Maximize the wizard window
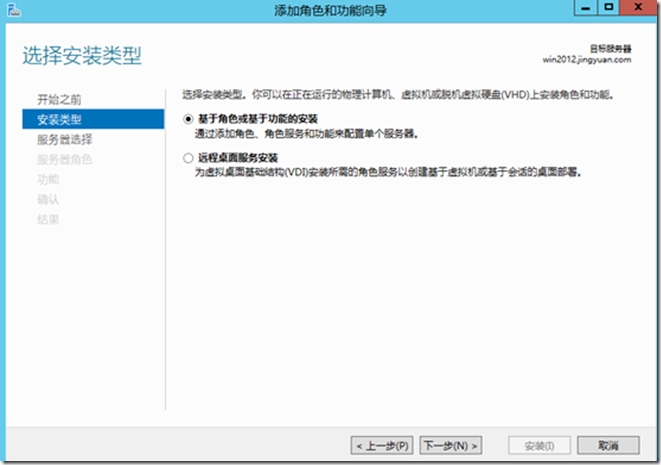 pos(609,8)
